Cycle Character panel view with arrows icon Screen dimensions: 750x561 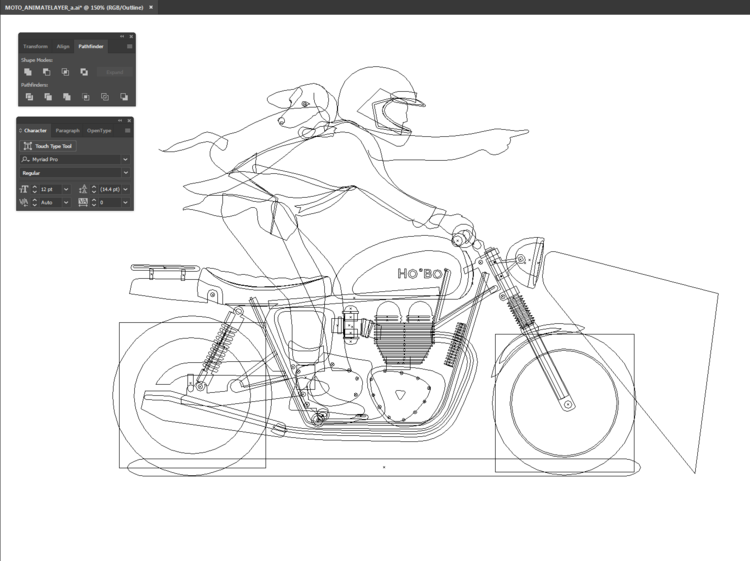[x=21, y=131]
